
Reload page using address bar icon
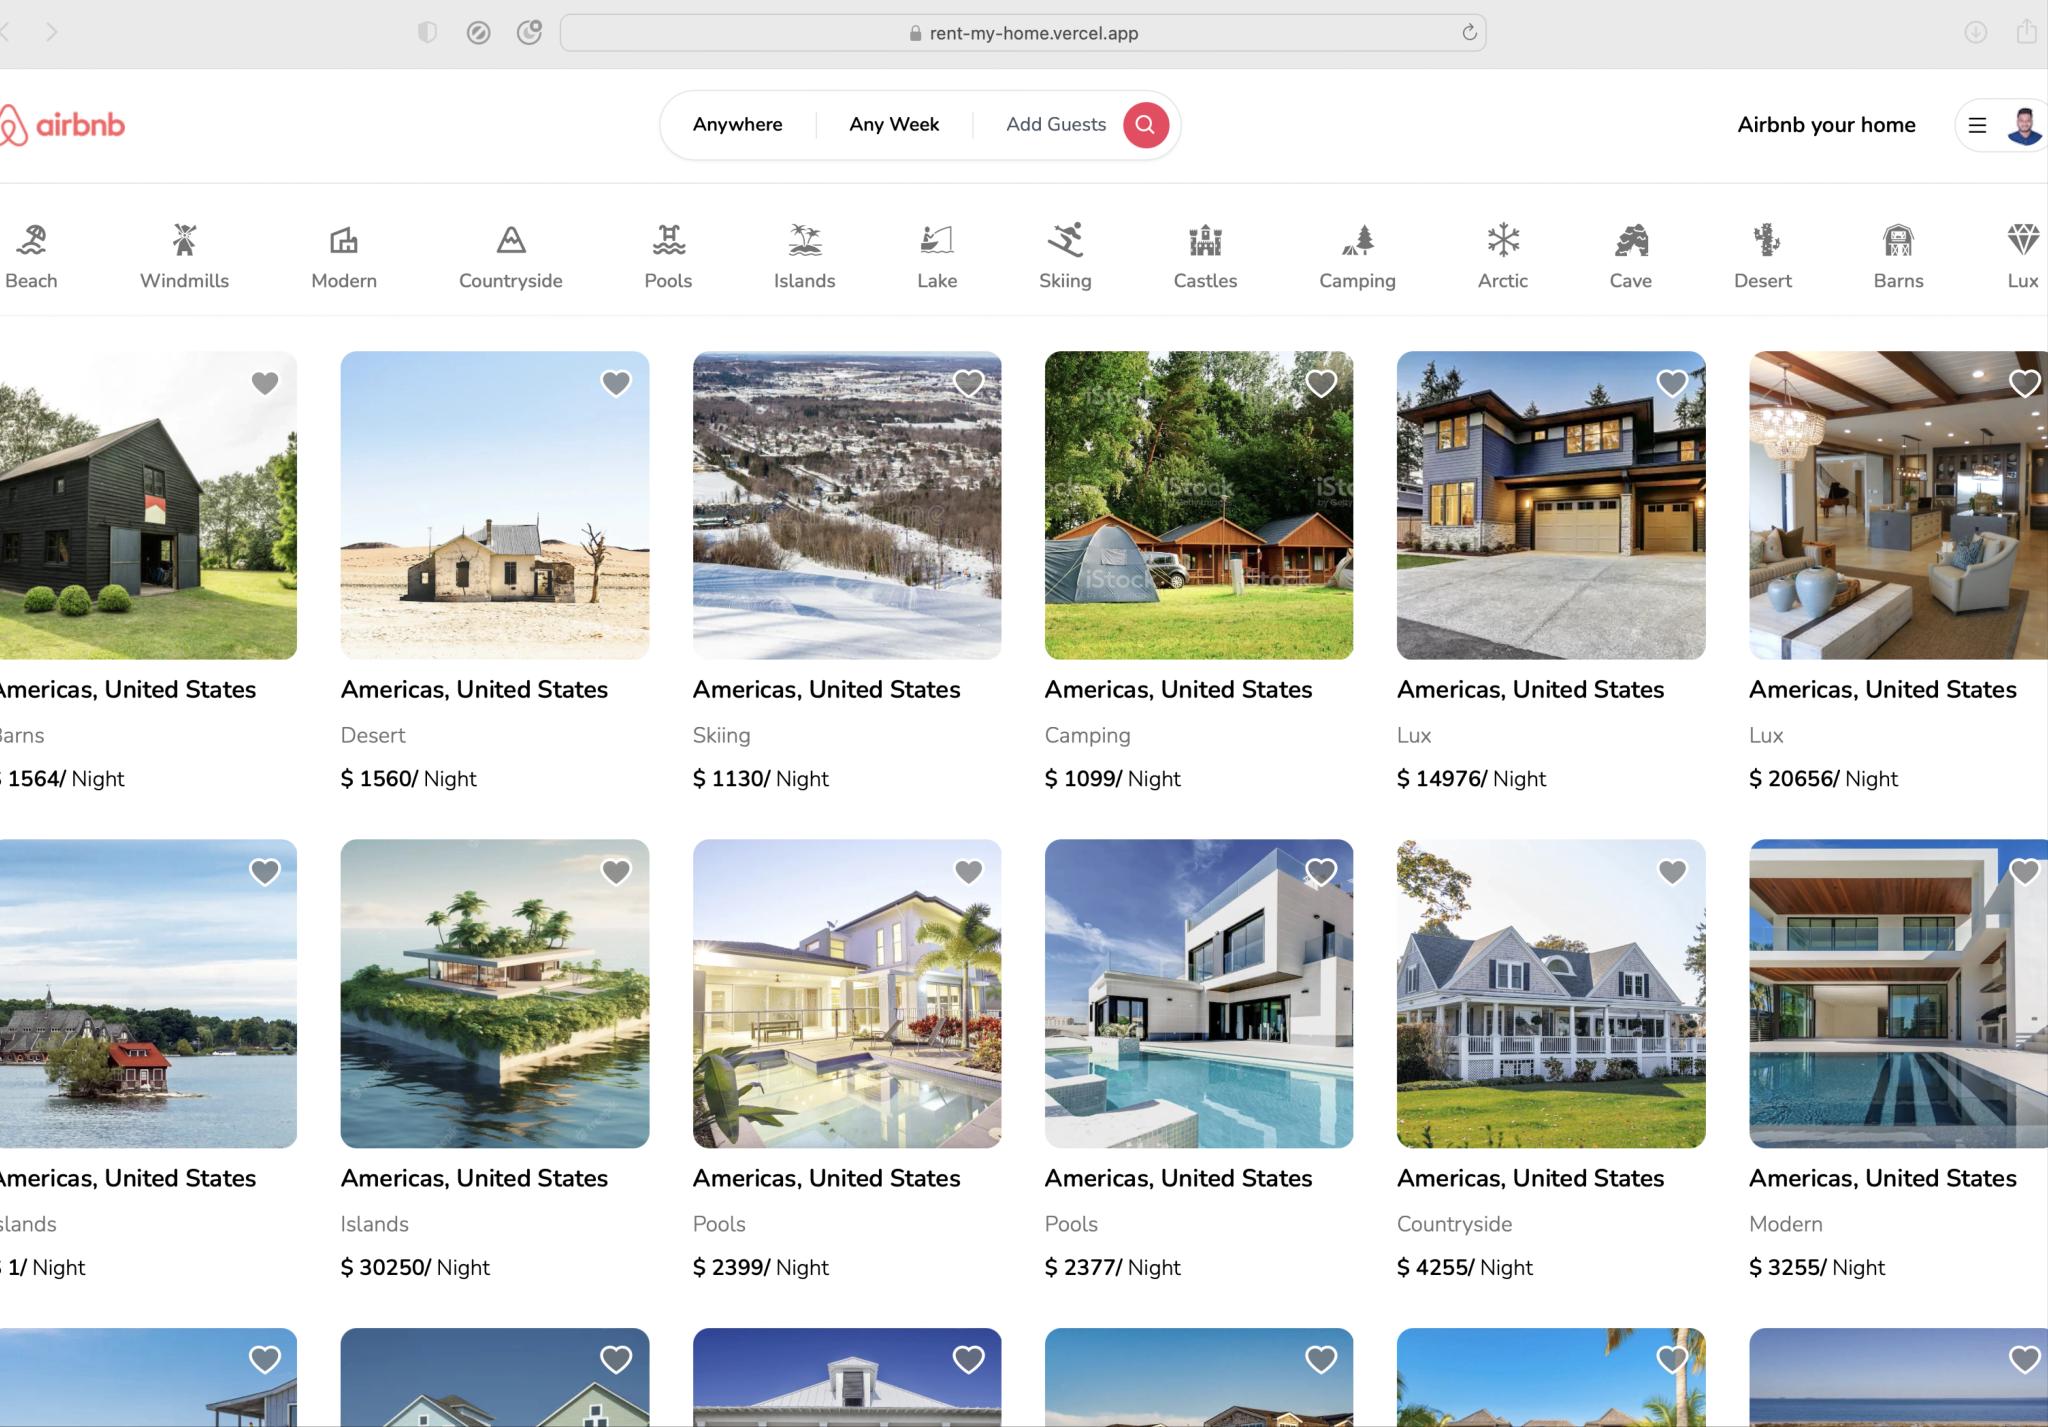1469,33
